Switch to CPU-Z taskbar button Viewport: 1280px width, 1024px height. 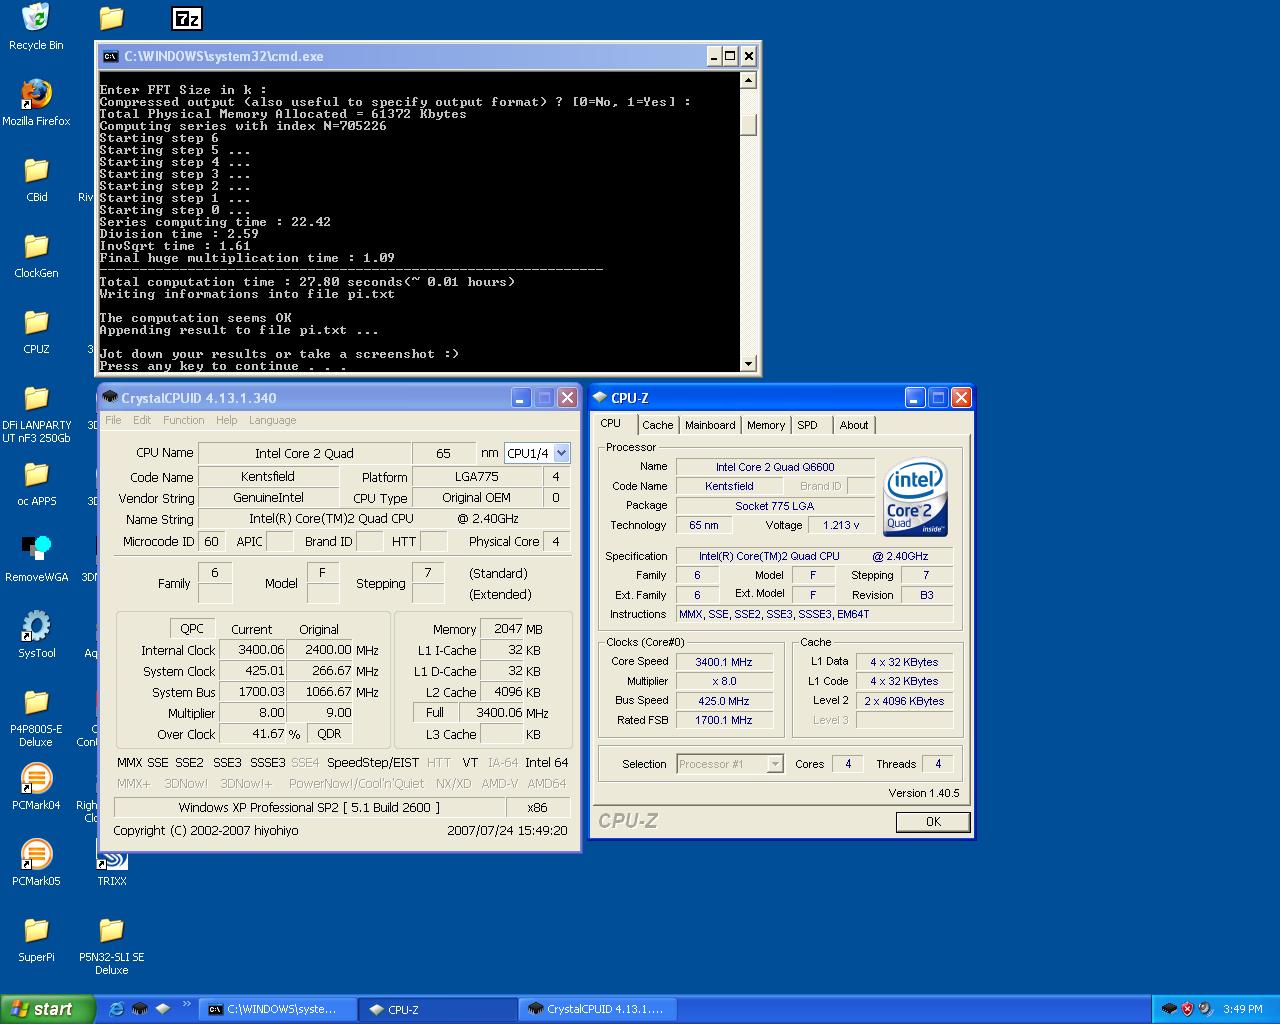click(x=438, y=1009)
